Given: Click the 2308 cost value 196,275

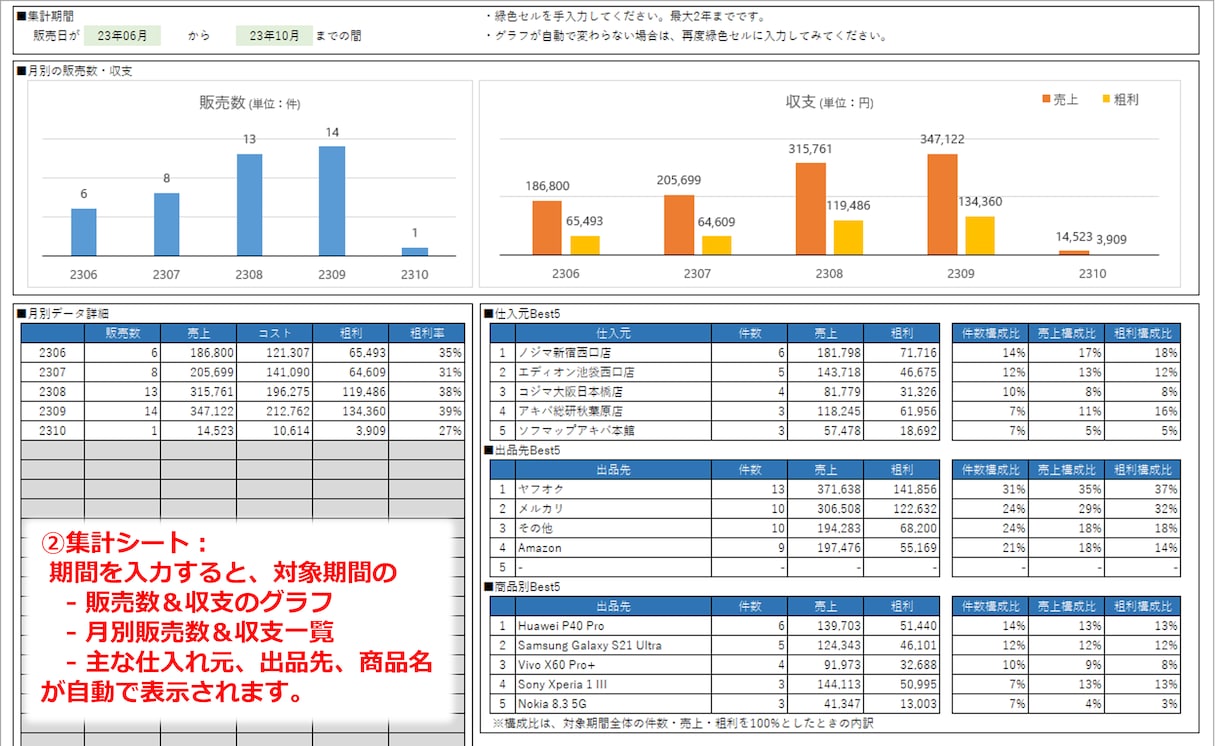Looking at the screenshot, I should pos(274,391).
